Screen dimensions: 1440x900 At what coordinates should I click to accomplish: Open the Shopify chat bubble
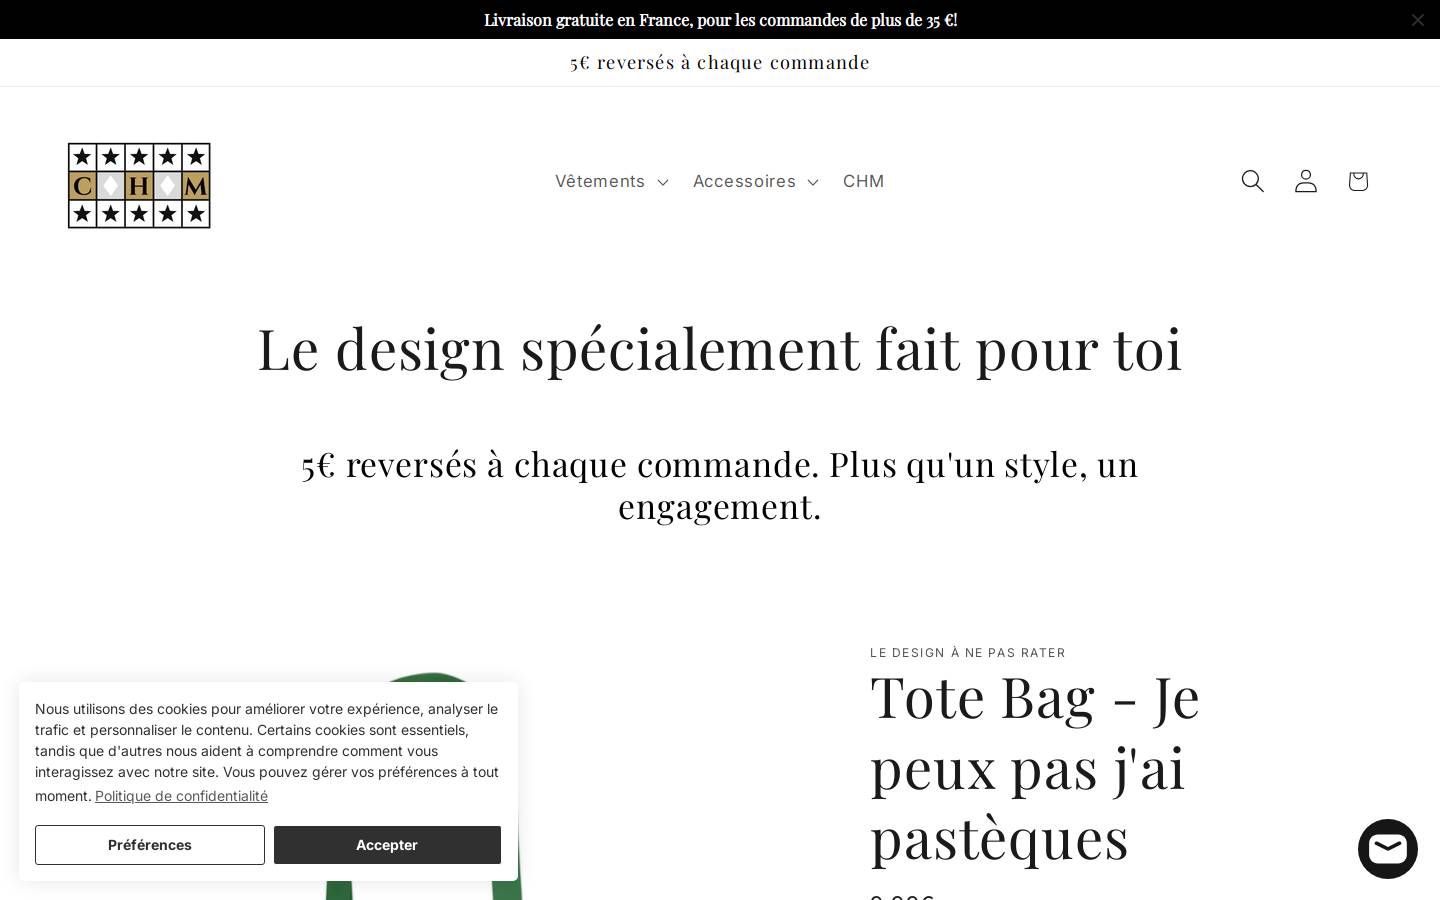(1388, 849)
